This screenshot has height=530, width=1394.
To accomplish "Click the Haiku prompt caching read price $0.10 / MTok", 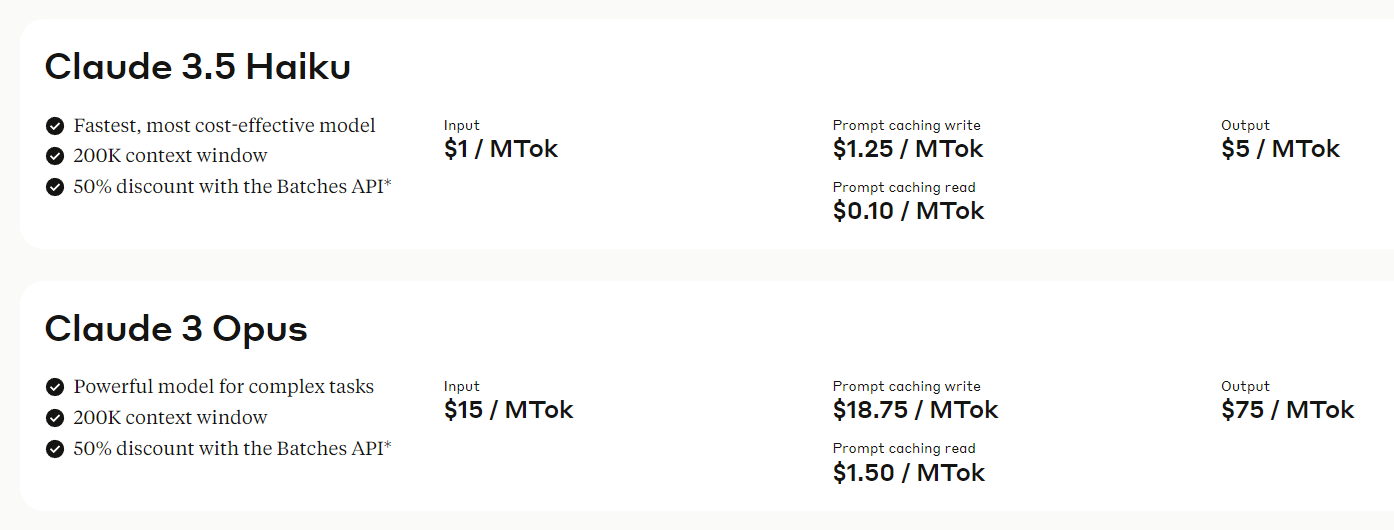I will click(909, 211).
